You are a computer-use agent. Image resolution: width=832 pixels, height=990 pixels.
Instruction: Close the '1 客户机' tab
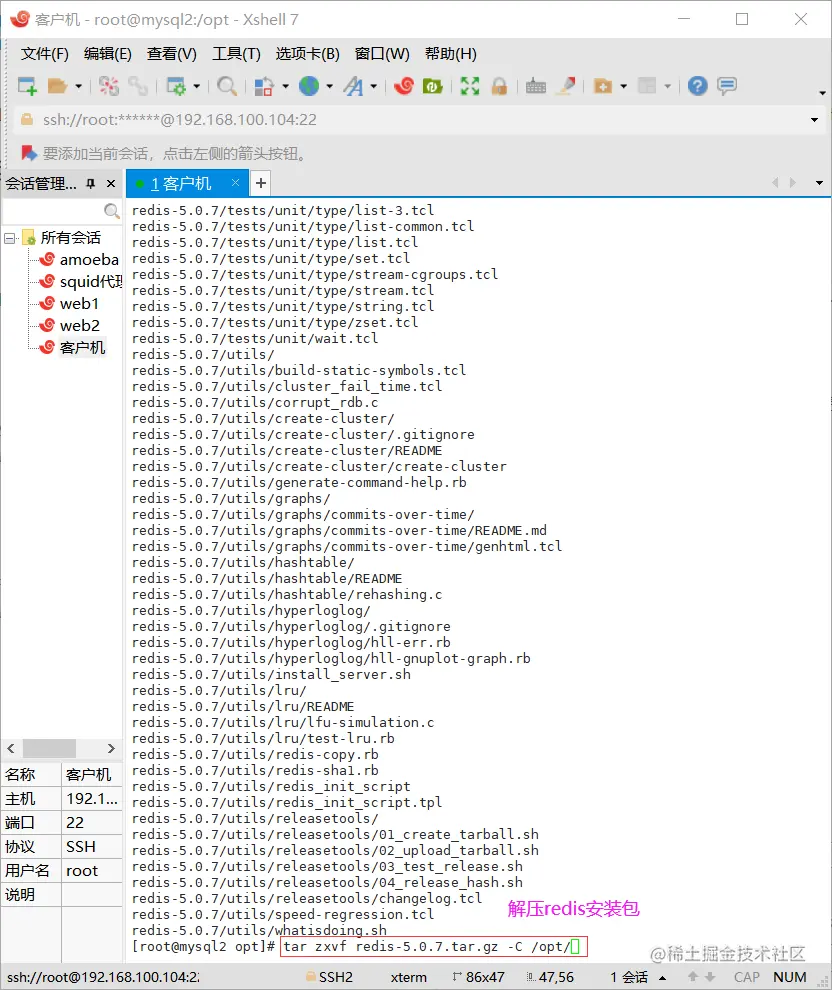coord(235,182)
